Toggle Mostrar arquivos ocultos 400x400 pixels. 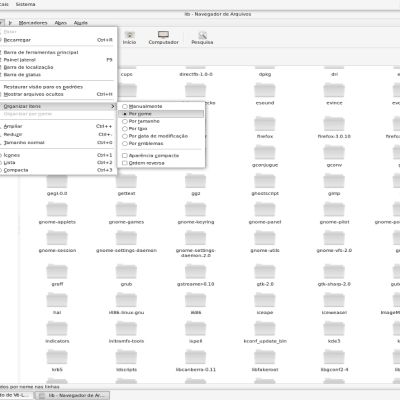click(57, 94)
